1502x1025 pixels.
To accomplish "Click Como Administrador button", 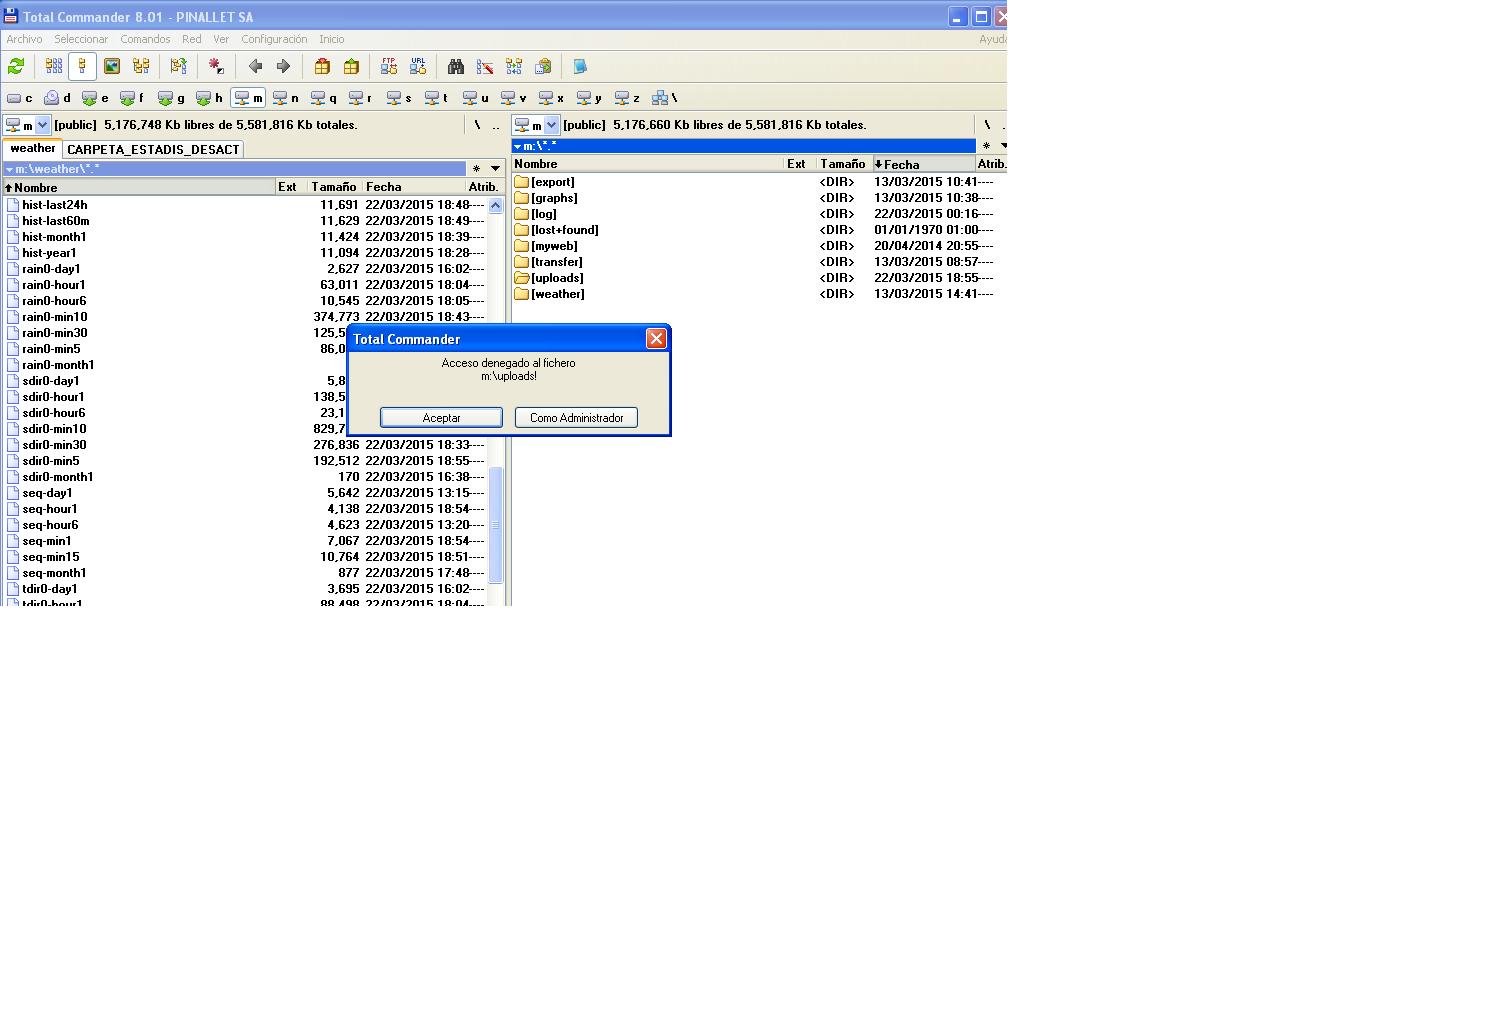I will pyautogui.click(x=576, y=418).
